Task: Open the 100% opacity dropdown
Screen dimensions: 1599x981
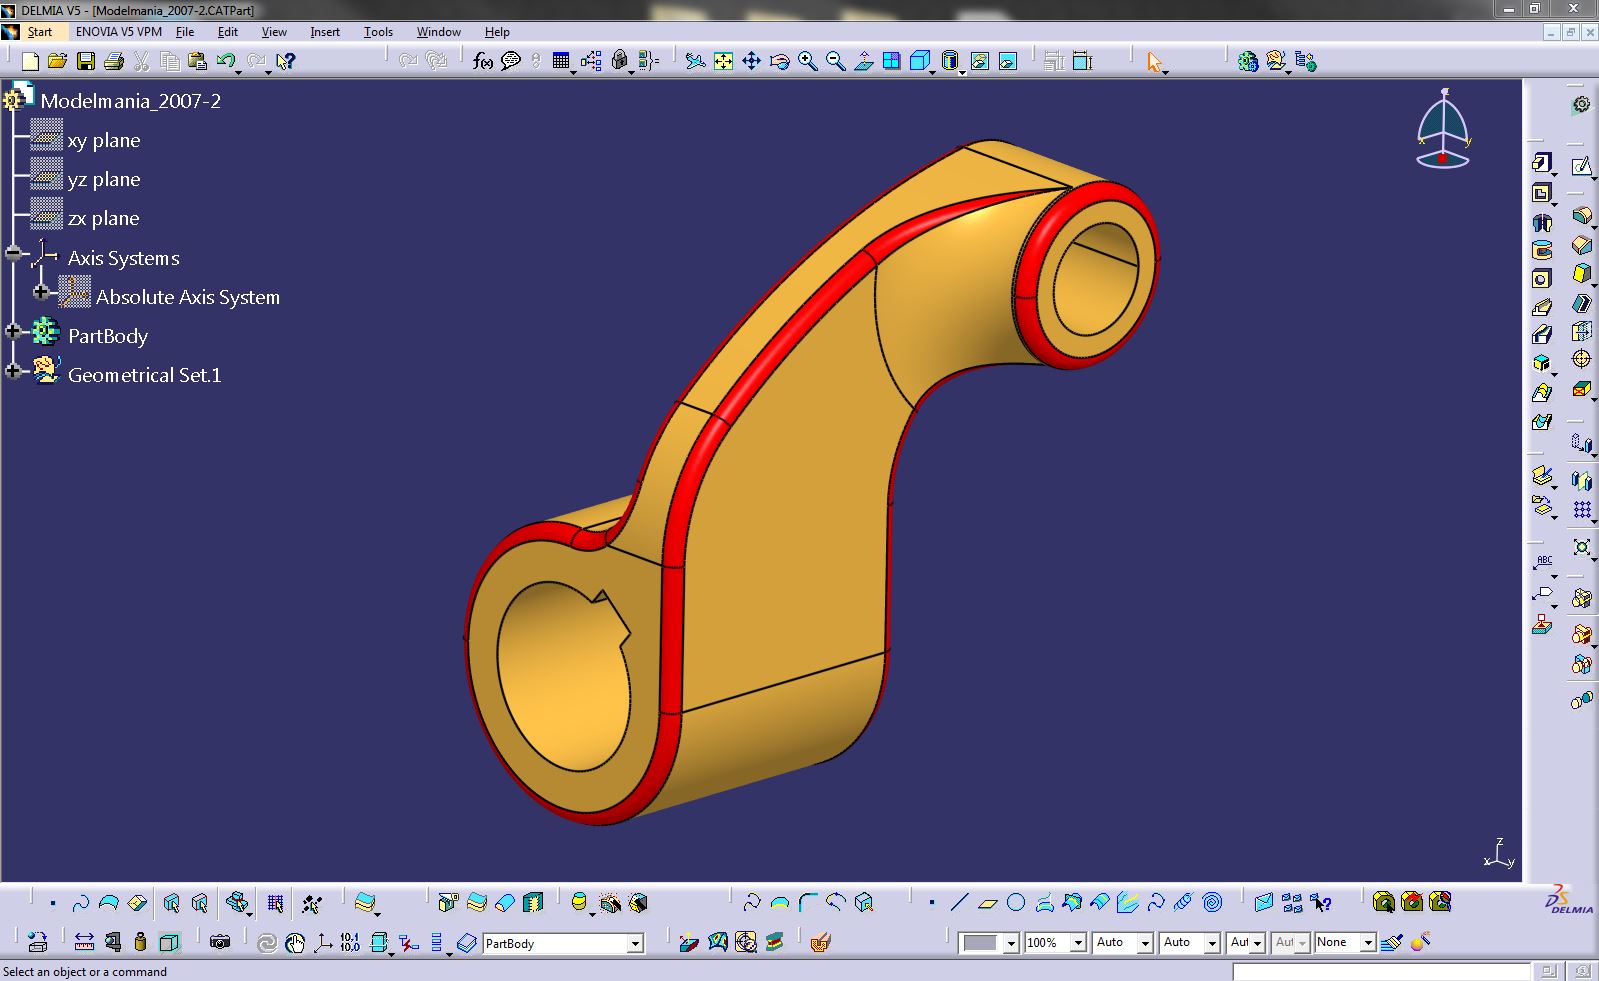Action: tap(1077, 943)
